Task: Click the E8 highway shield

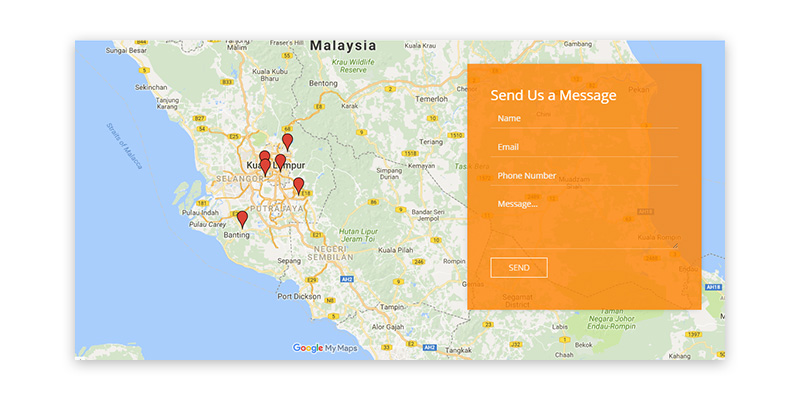Action: tap(319, 106)
